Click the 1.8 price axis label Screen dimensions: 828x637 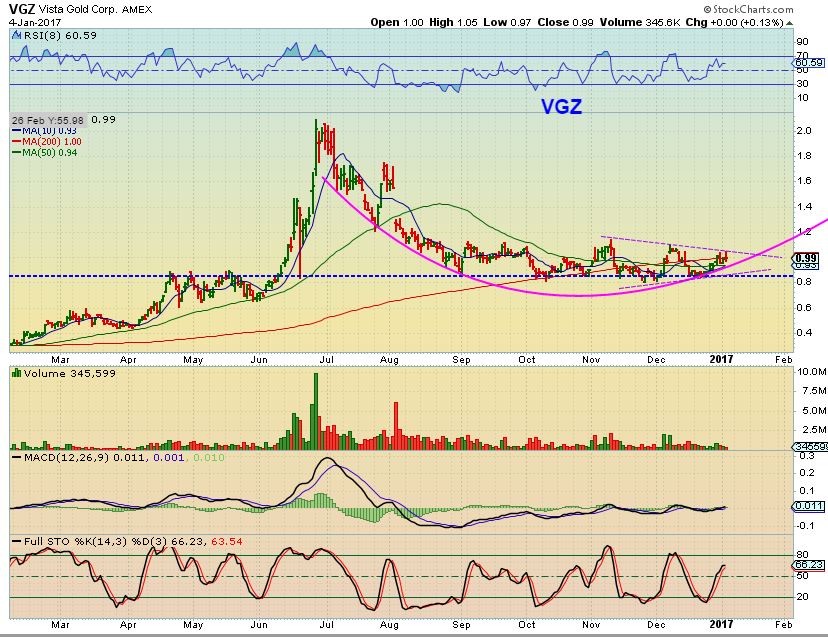[804, 156]
